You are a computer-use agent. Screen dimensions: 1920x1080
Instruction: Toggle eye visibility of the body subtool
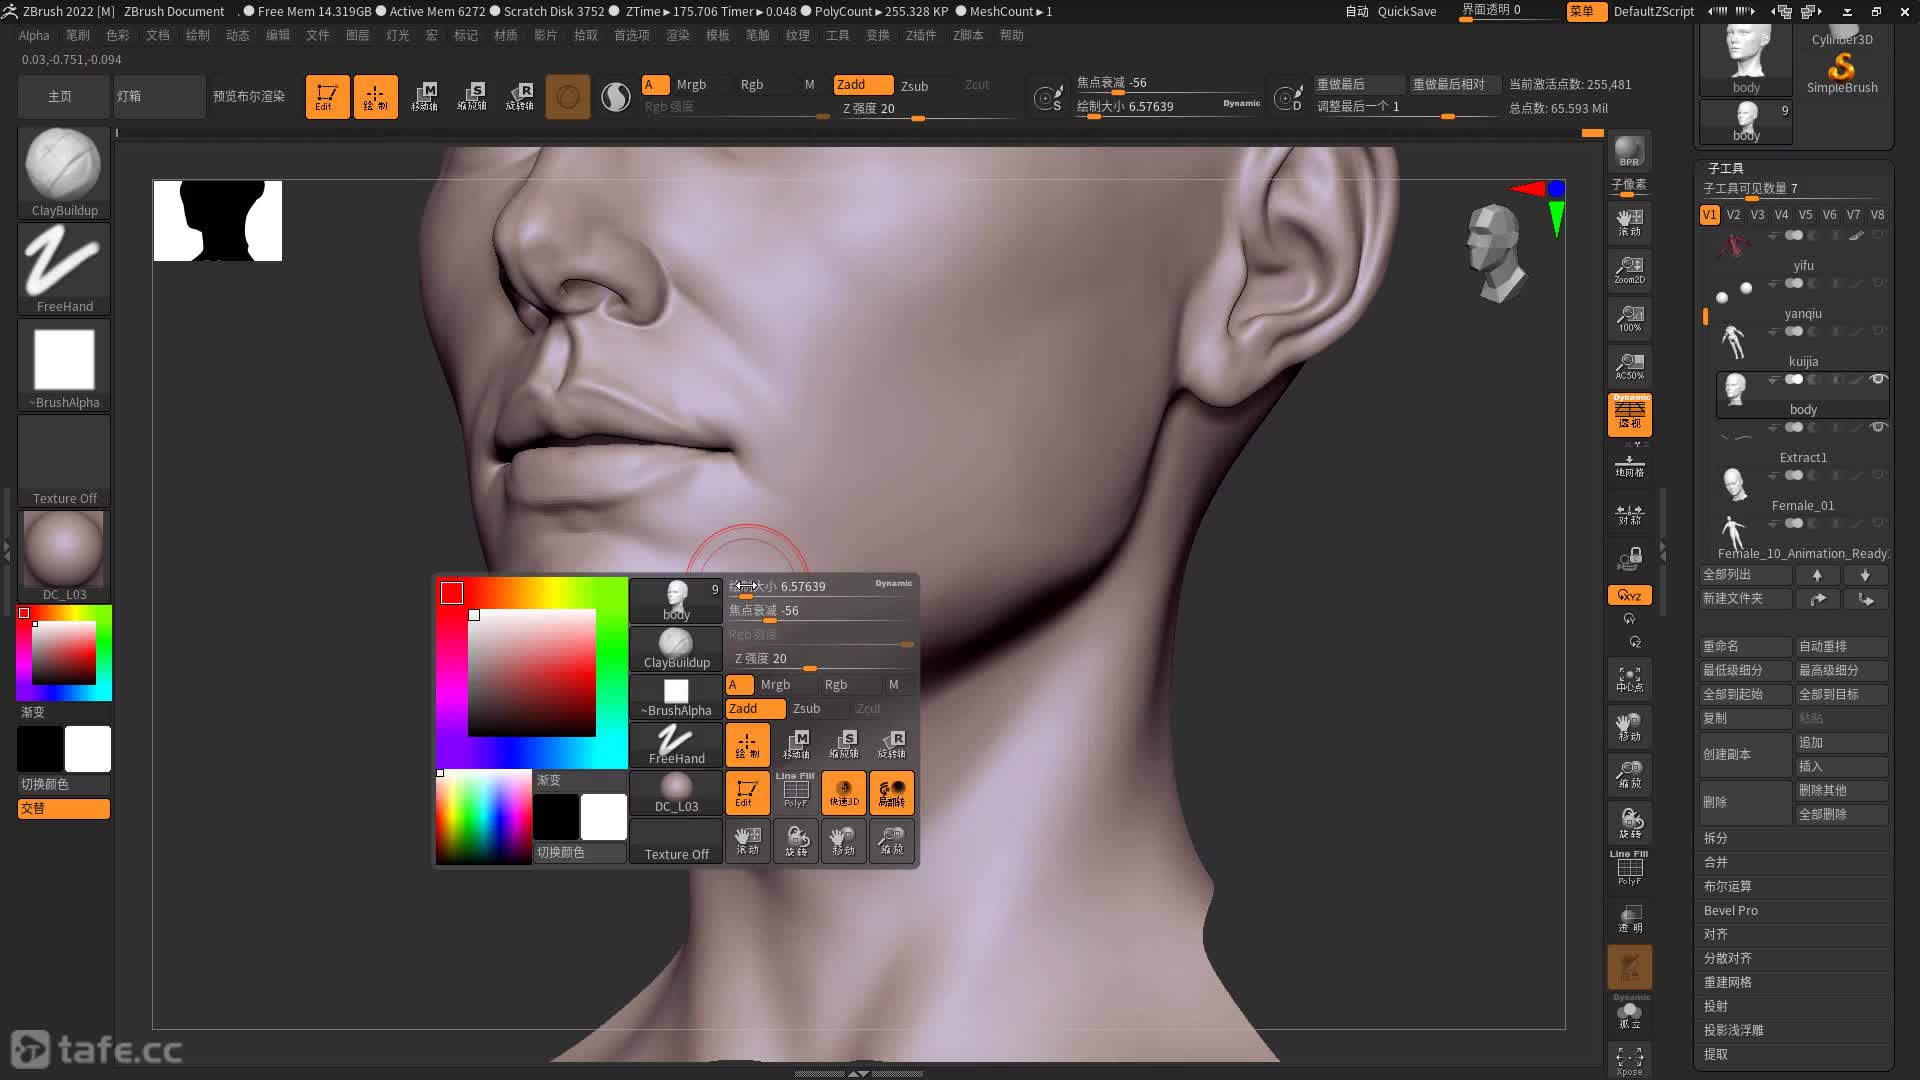pos(1878,379)
